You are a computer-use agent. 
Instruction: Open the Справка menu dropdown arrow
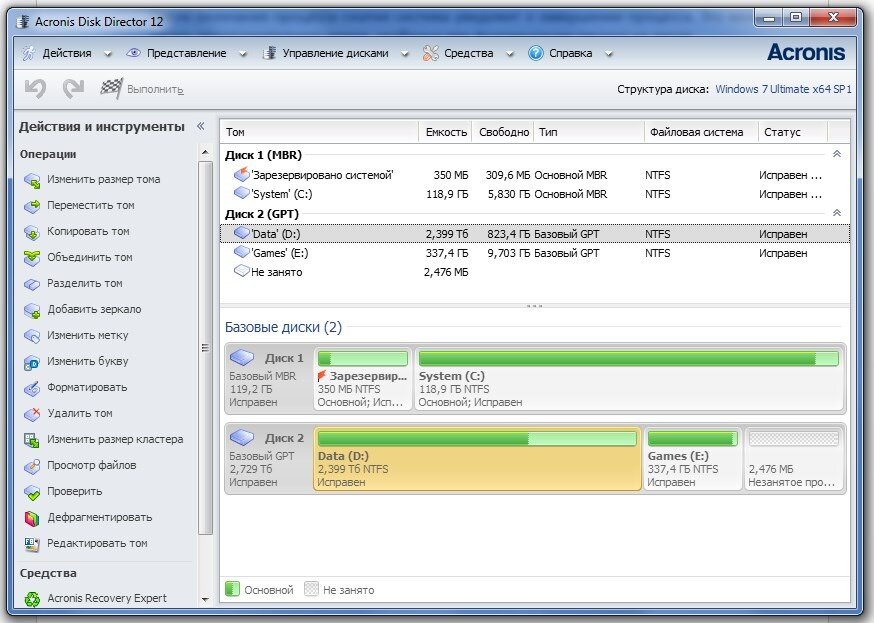click(609, 54)
